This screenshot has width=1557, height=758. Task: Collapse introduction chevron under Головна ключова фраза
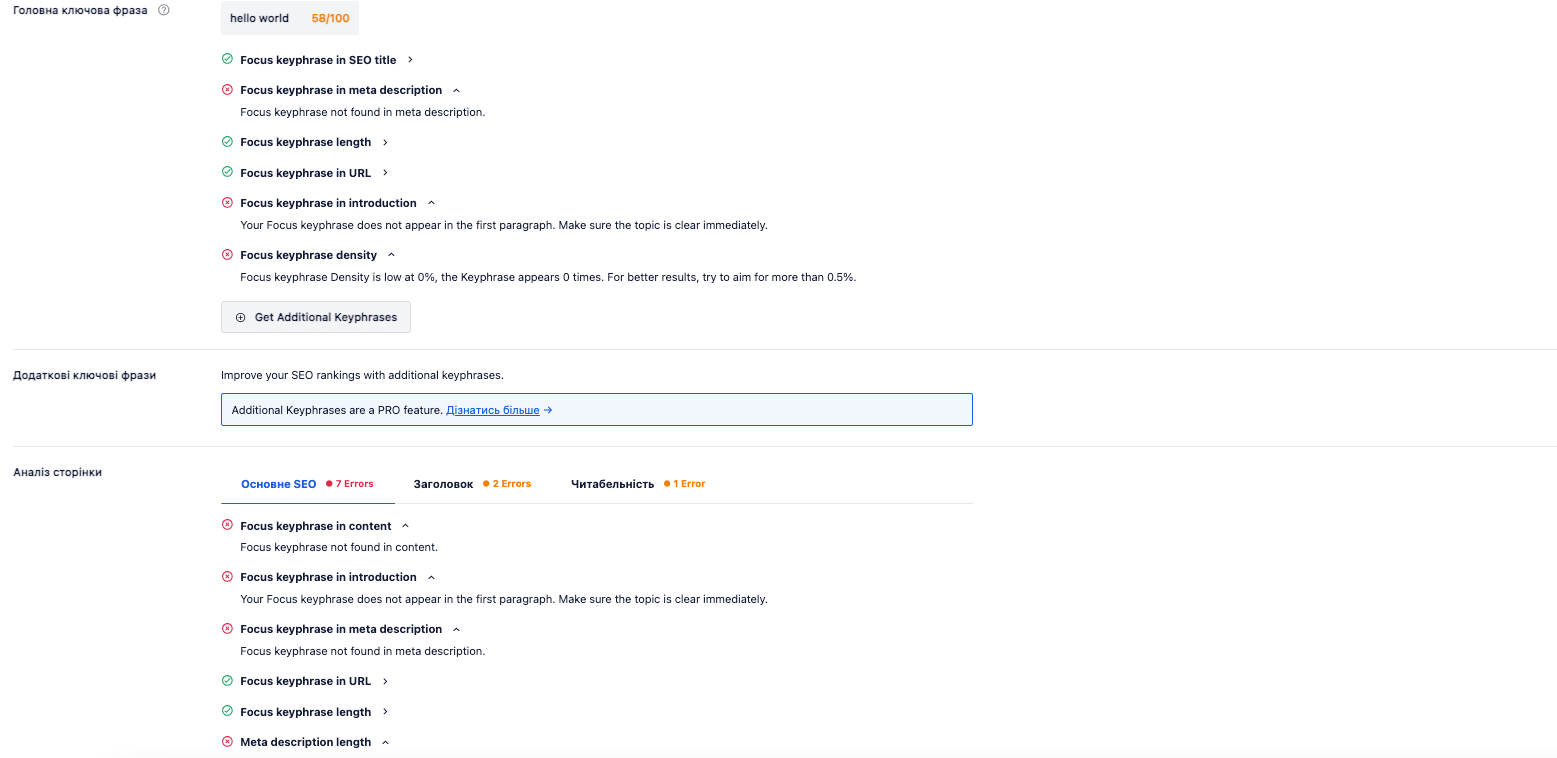click(x=431, y=203)
